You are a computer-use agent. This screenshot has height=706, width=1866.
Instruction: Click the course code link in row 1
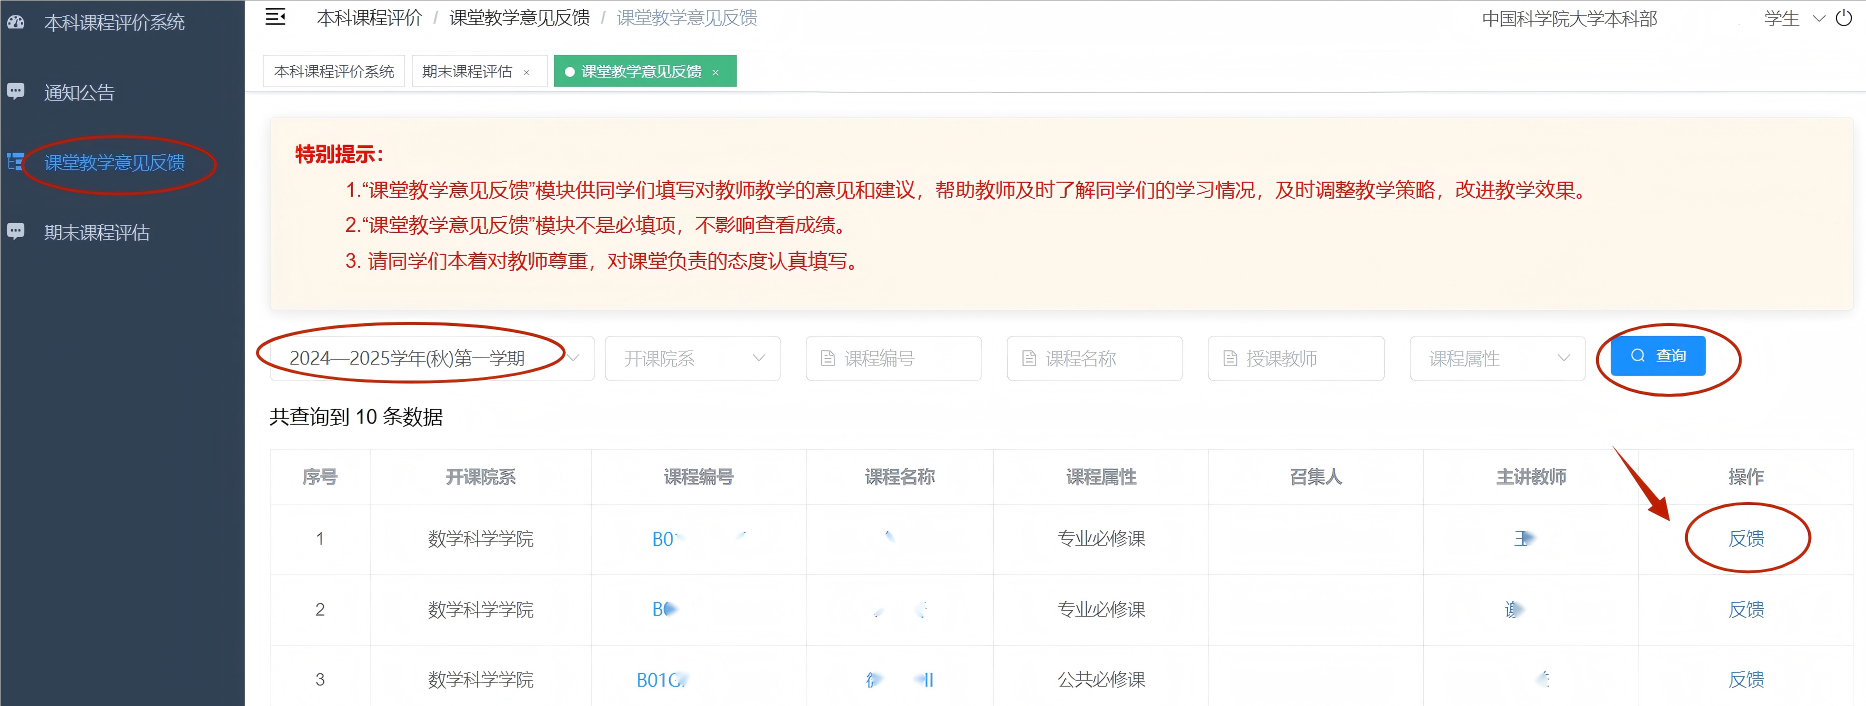(698, 539)
